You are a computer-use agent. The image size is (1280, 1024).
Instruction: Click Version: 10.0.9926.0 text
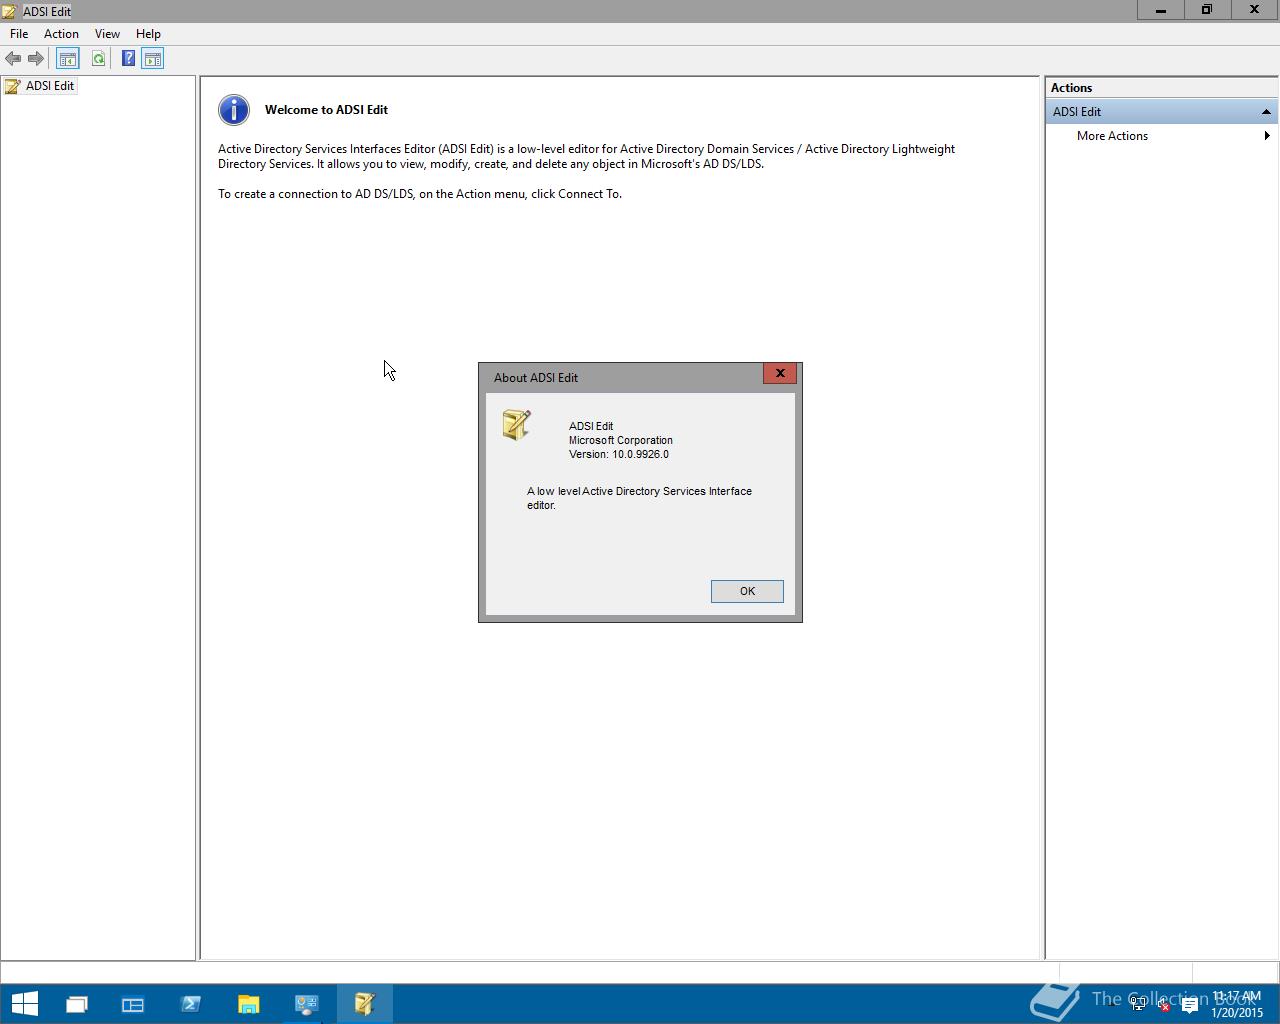619,454
